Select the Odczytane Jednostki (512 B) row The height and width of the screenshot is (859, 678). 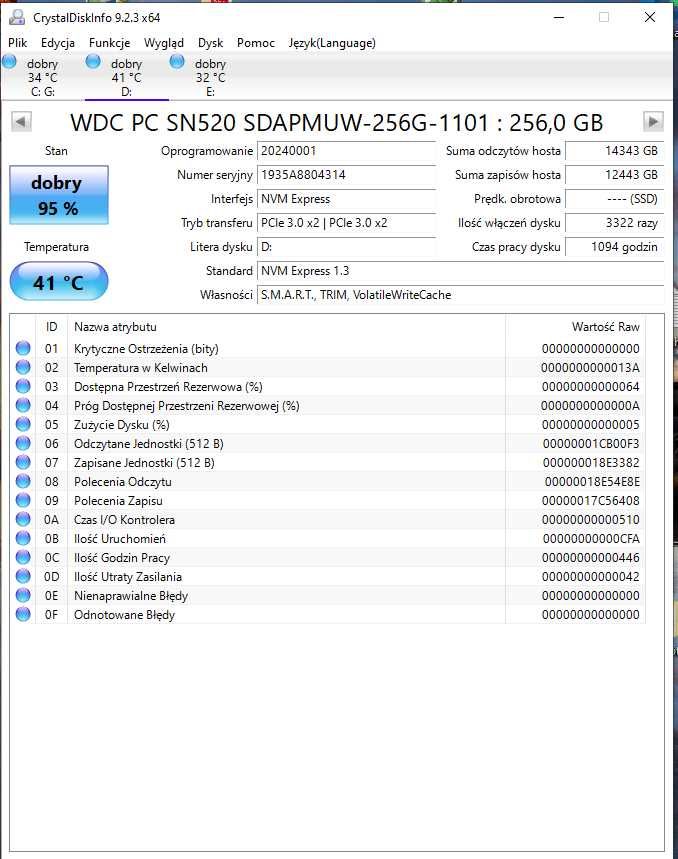329,443
